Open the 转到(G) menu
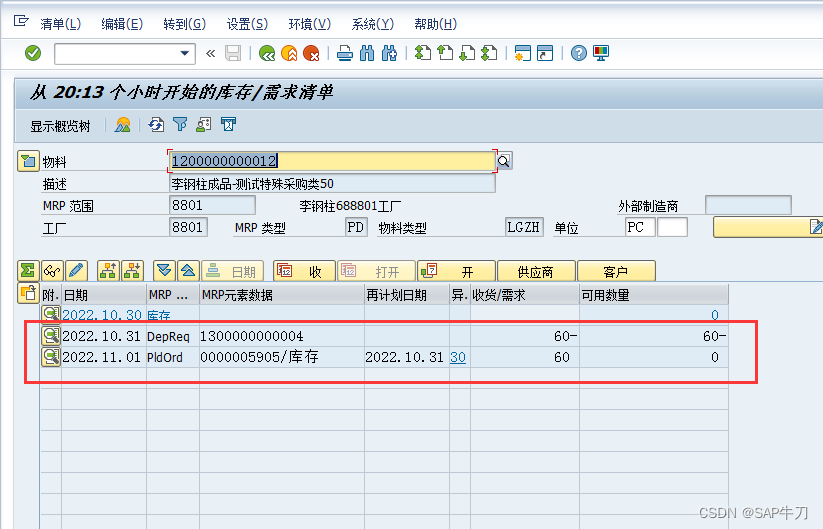Image resolution: width=823 pixels, height=529 pixels. [184, 24]
